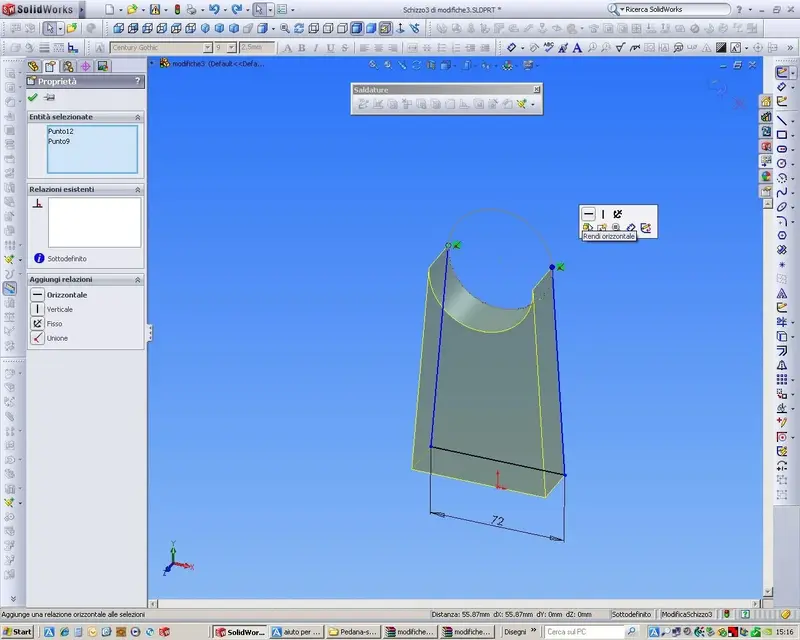Image resolution: width=800 pixels, height=640 pixels.
Task: Select the Orizzontale relation icon
Action: (37, 294)
